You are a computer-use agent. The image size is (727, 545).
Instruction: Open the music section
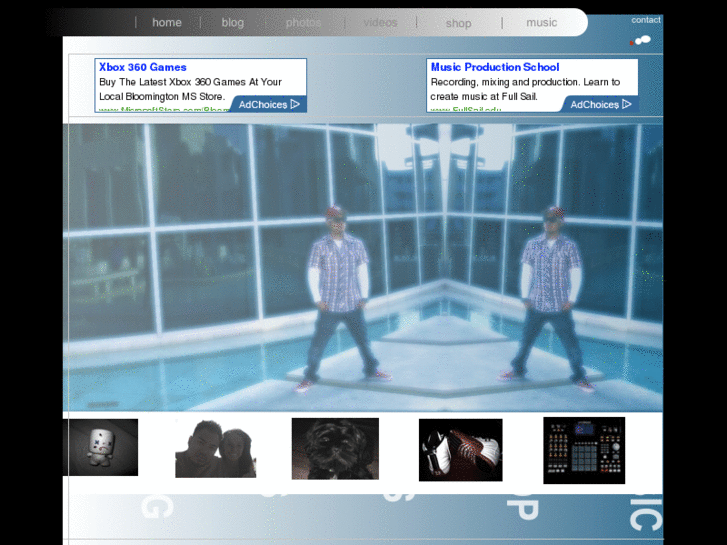pyautogui.click(x=542, y=22)
